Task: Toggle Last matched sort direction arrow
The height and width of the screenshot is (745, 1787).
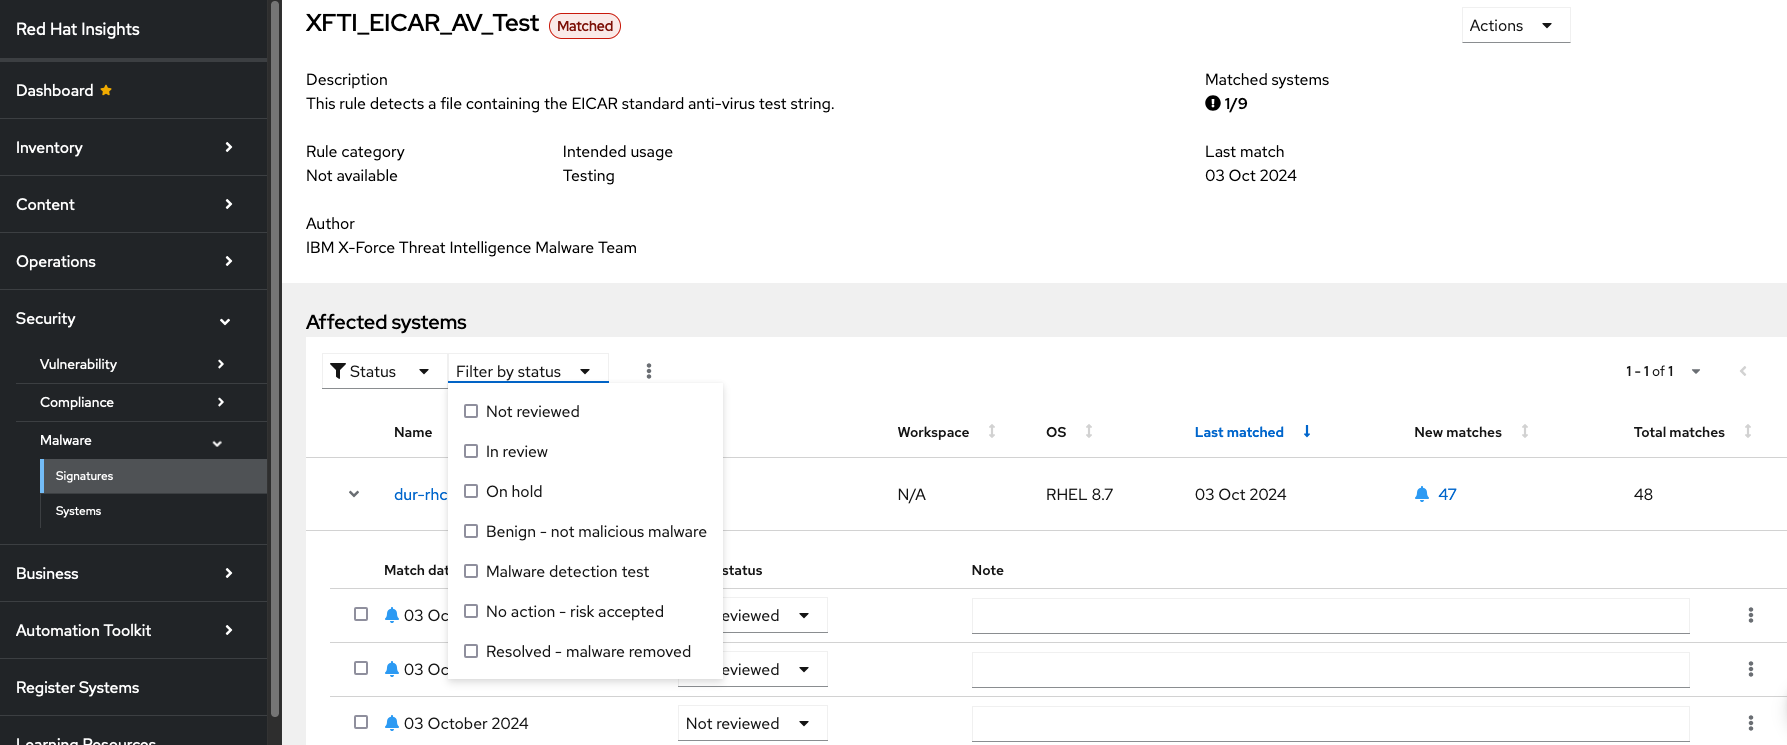Action: (x=1307, y=431)
